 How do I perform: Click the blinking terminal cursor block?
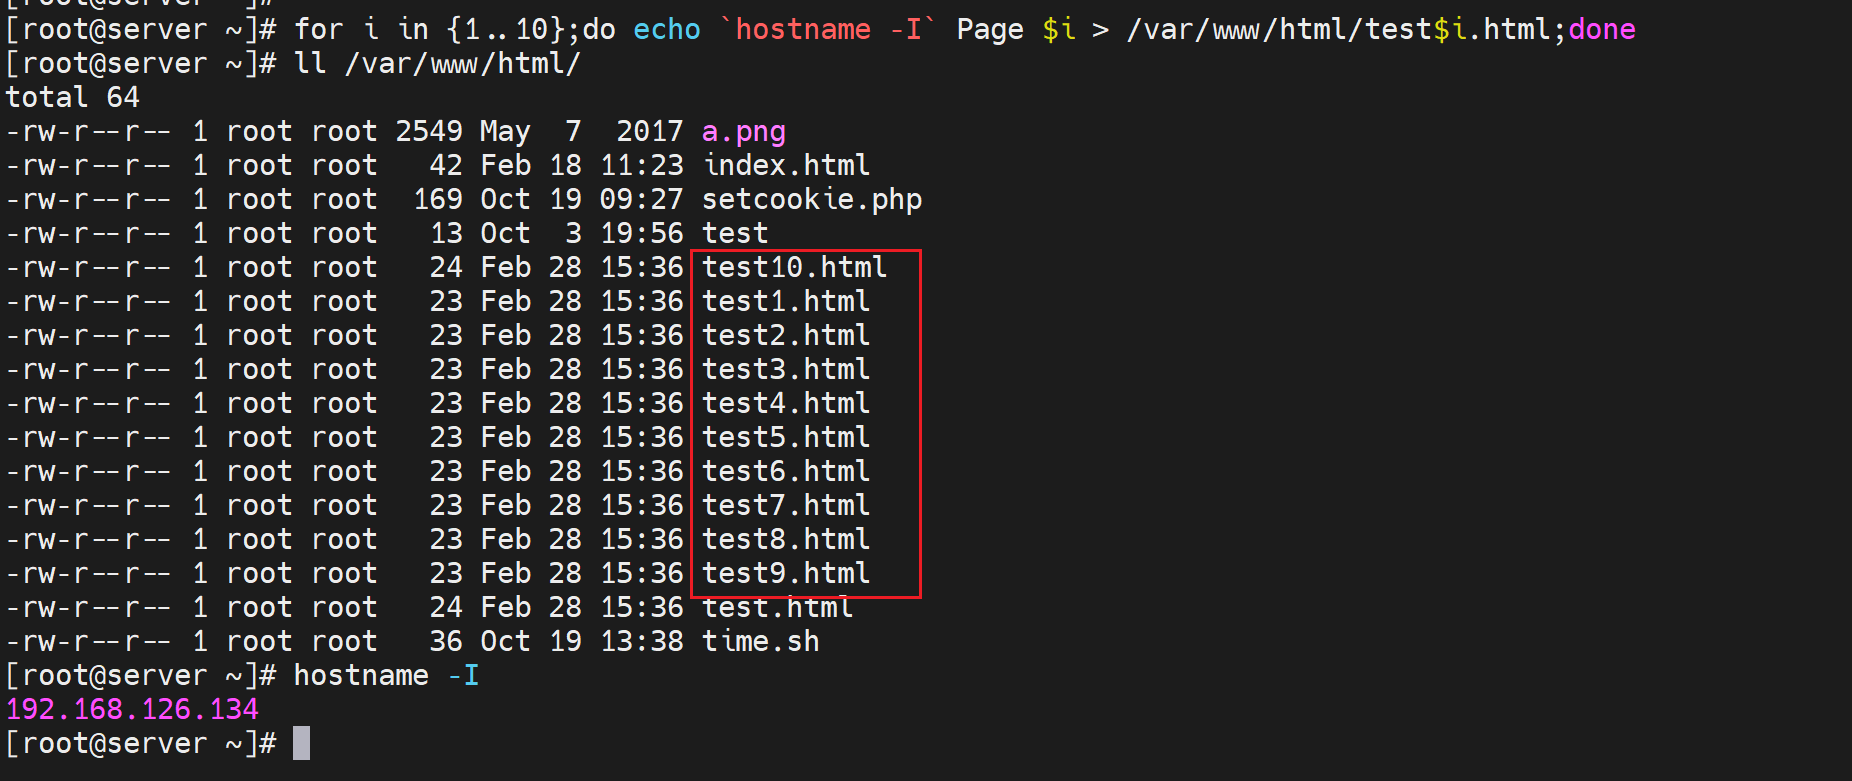pos(301,744)
